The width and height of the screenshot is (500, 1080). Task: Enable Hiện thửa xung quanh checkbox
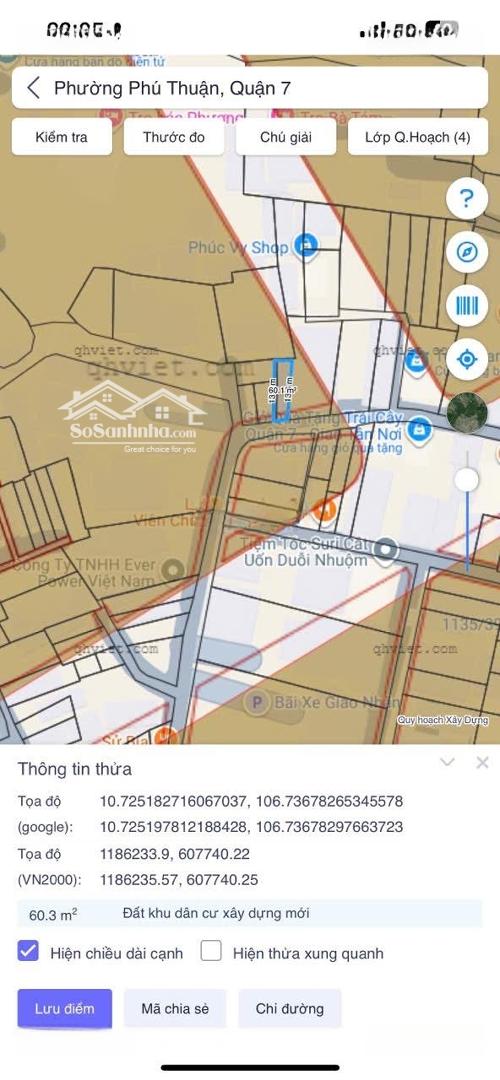(x=211, y=952)
